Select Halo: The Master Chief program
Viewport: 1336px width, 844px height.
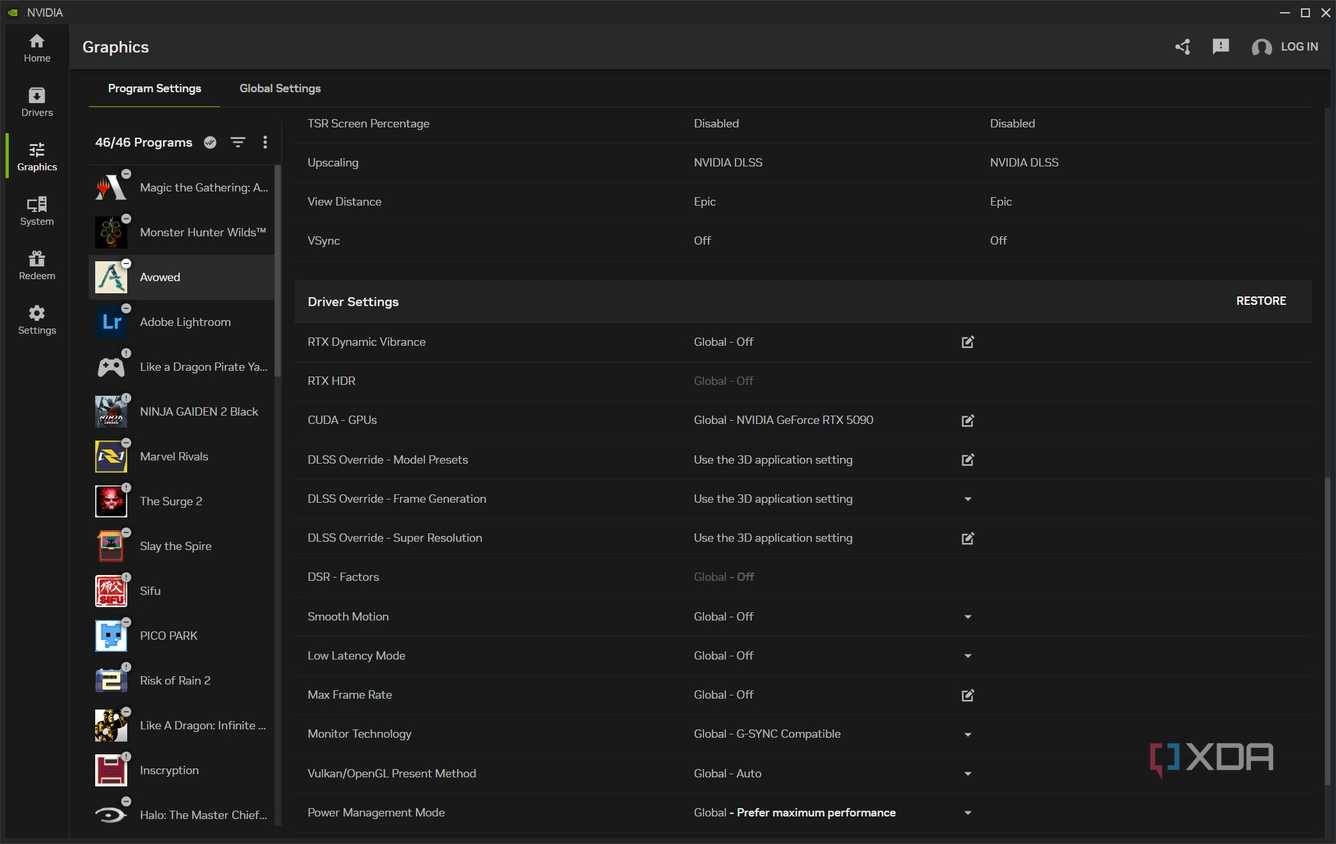tap(182, 815)
